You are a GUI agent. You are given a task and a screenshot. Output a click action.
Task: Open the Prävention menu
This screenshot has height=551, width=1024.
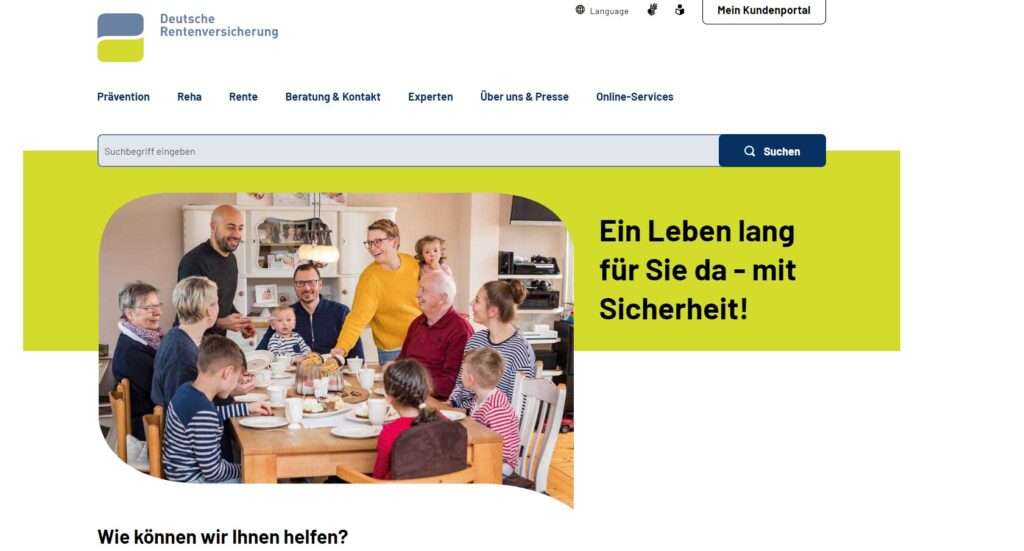click(123, 97)
